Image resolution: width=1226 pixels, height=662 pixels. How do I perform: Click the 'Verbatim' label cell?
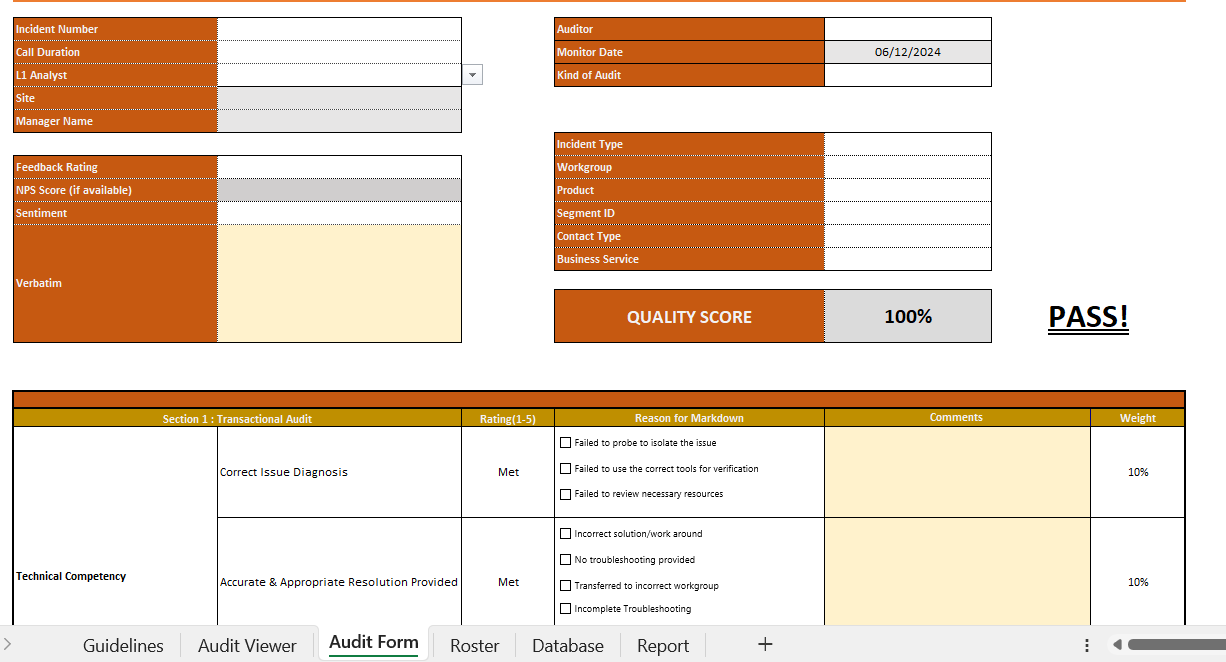click(115, 283)
